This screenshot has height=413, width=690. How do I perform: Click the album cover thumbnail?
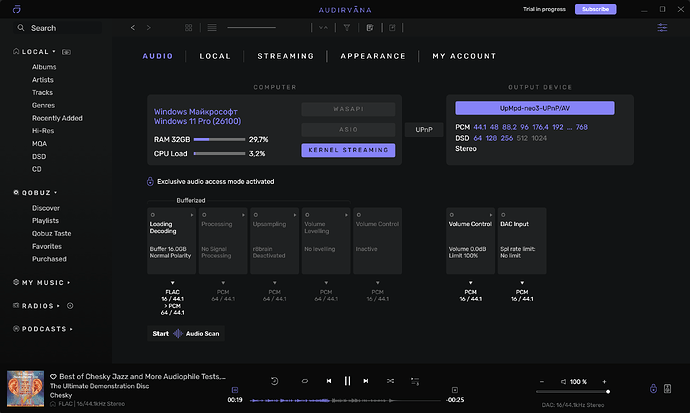25,388
